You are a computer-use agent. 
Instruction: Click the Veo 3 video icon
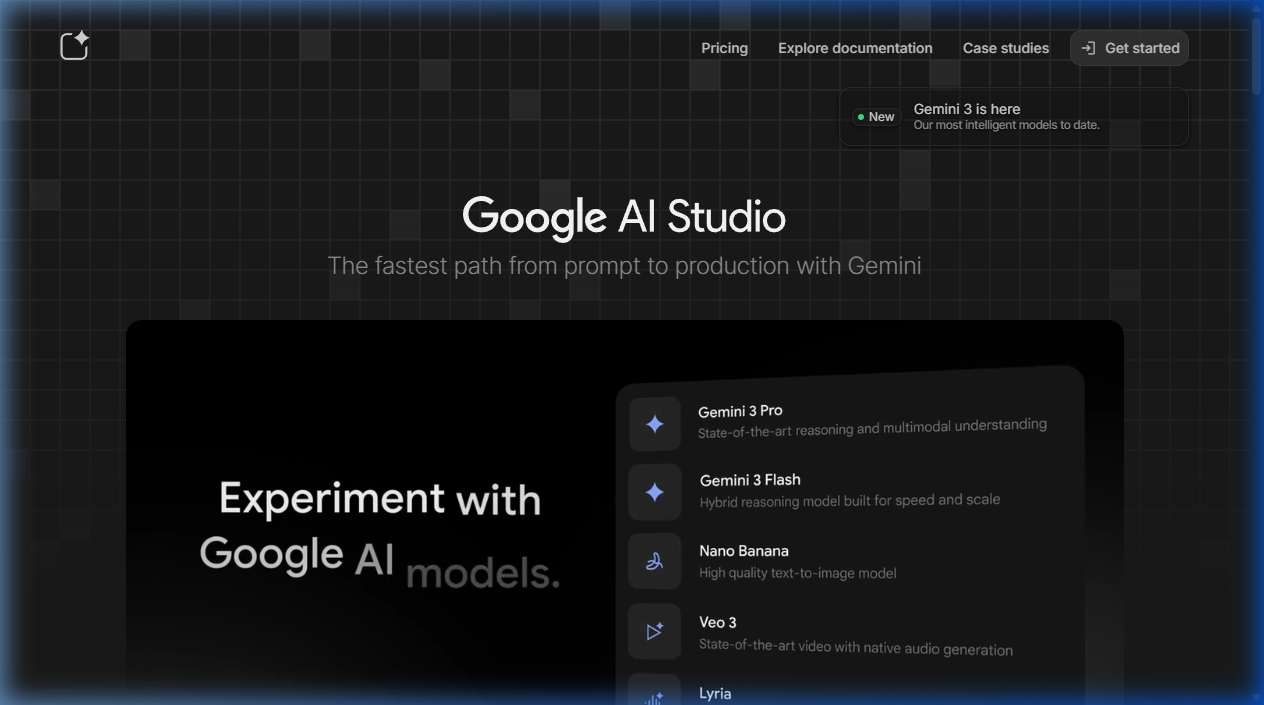pos(655,631)
